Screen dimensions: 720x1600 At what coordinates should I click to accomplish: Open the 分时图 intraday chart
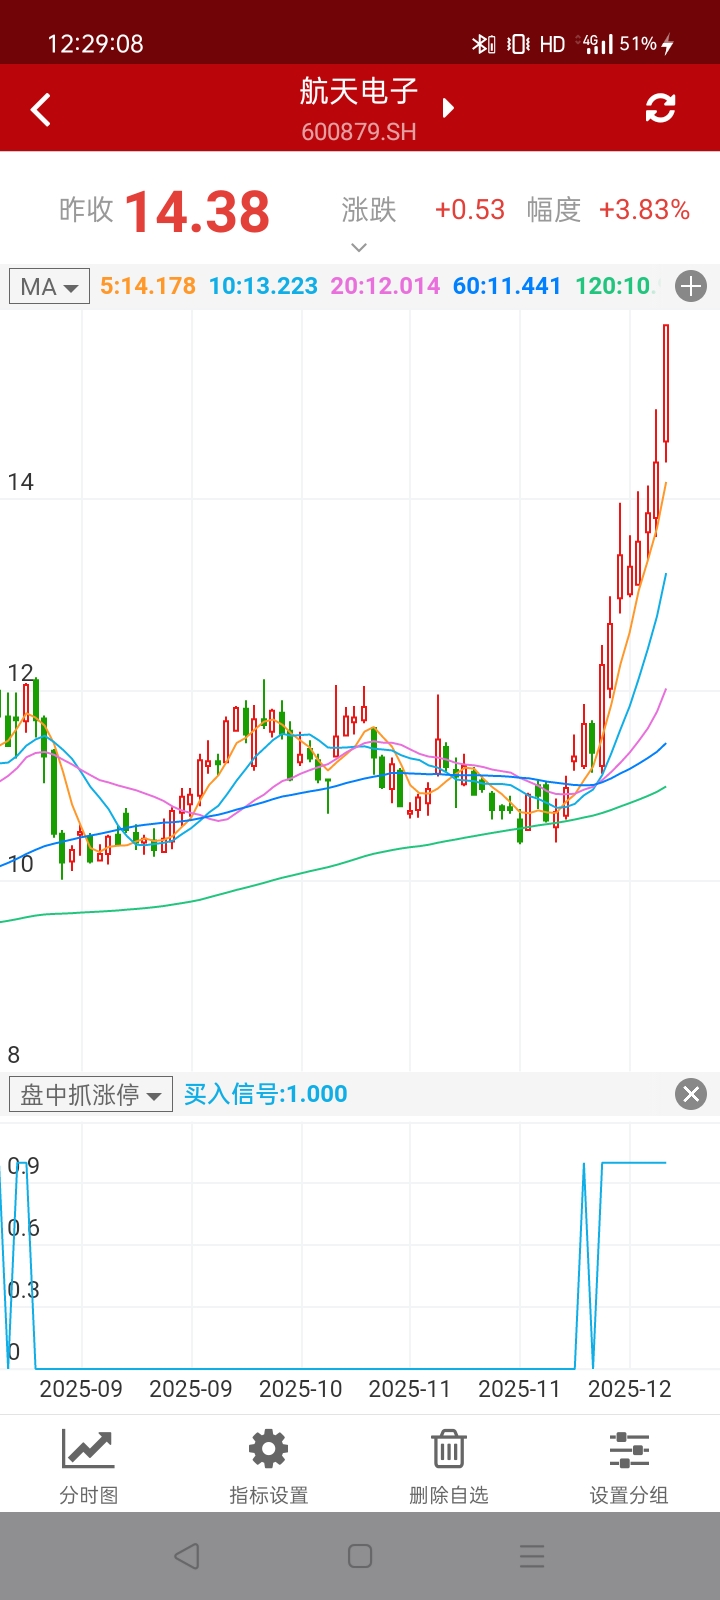(89, 1465)
